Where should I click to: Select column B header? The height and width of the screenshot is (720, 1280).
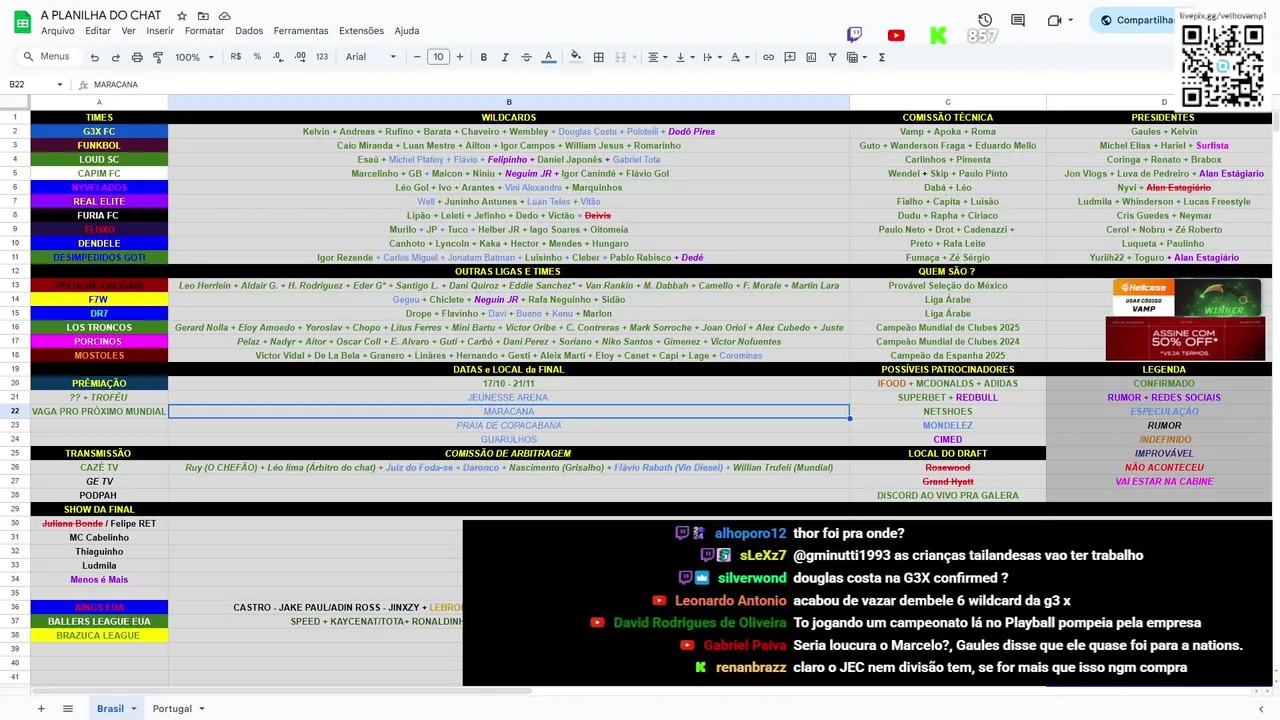coord(509,102)
